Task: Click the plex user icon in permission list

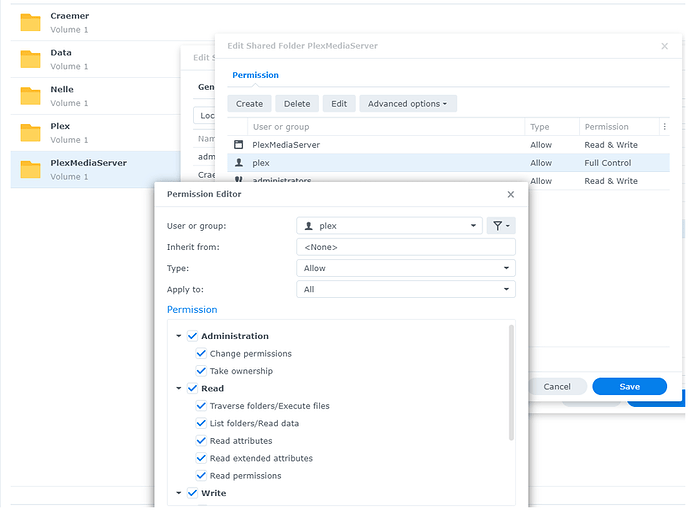Action: (x=239, y=163)
